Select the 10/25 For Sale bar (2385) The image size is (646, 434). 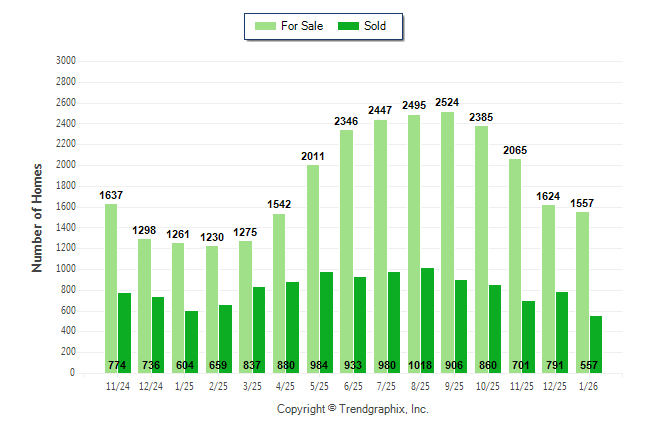pyautogui.click(x=481, y=249)
